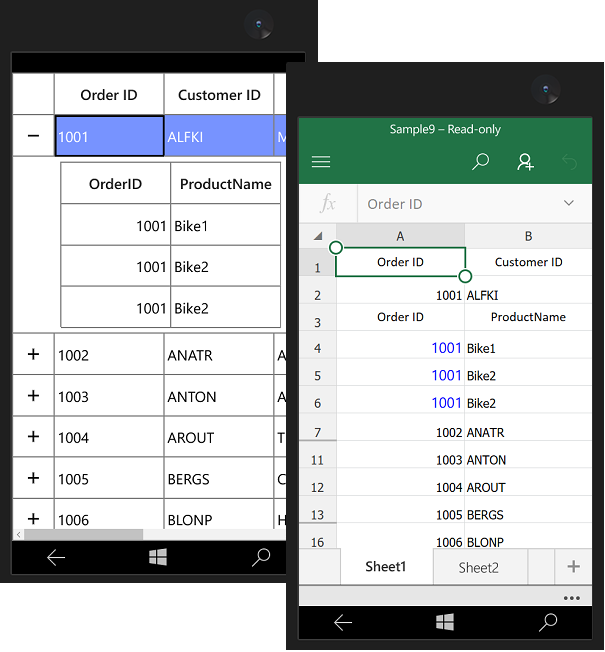The image size is (605, 652).
Task: Select BERGS cell in Excel row 13
Action: point(528,510)
